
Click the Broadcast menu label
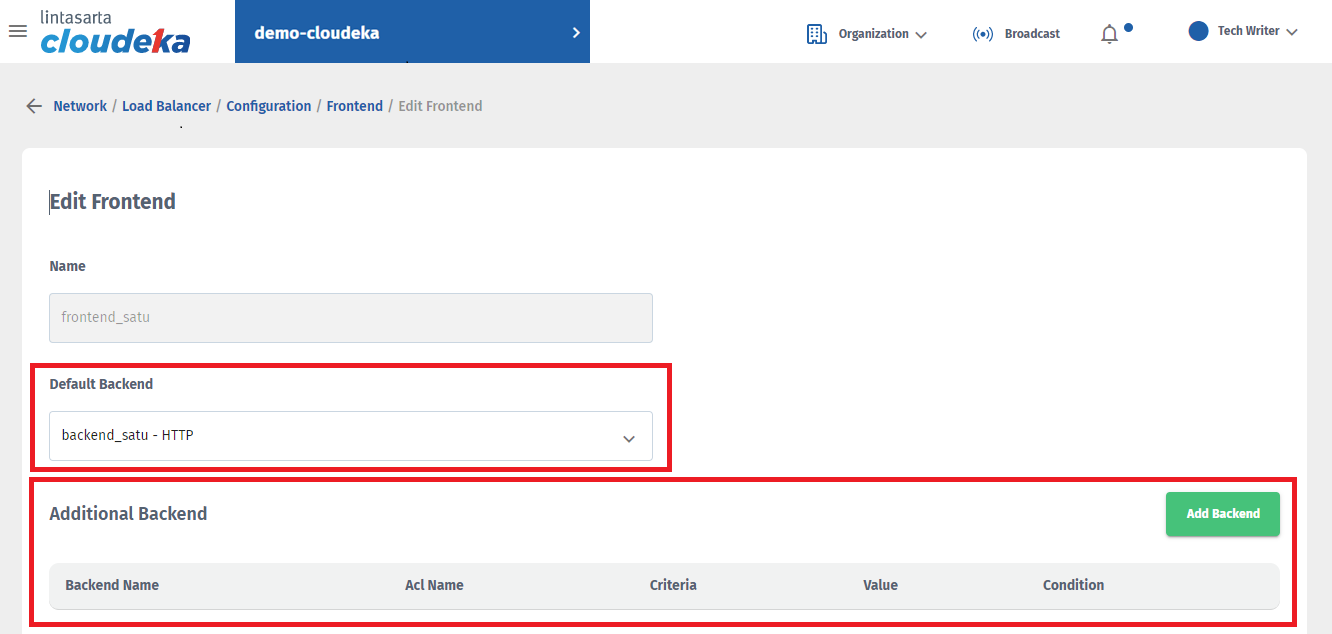pyautogui.click(x=1032, y=34)
